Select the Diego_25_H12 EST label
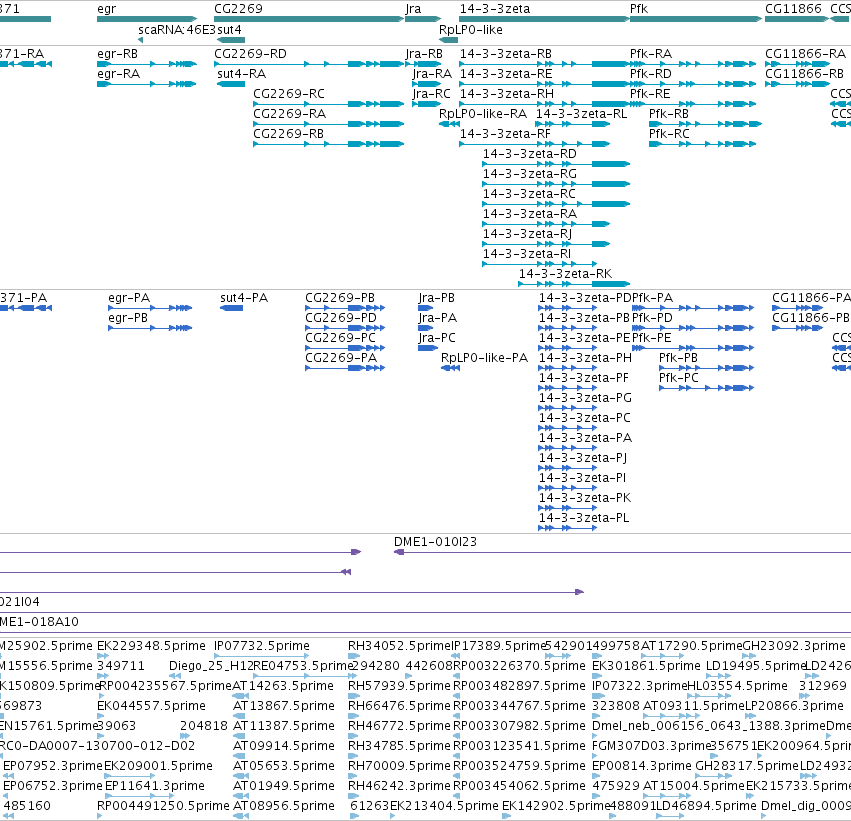 (211, 666)
